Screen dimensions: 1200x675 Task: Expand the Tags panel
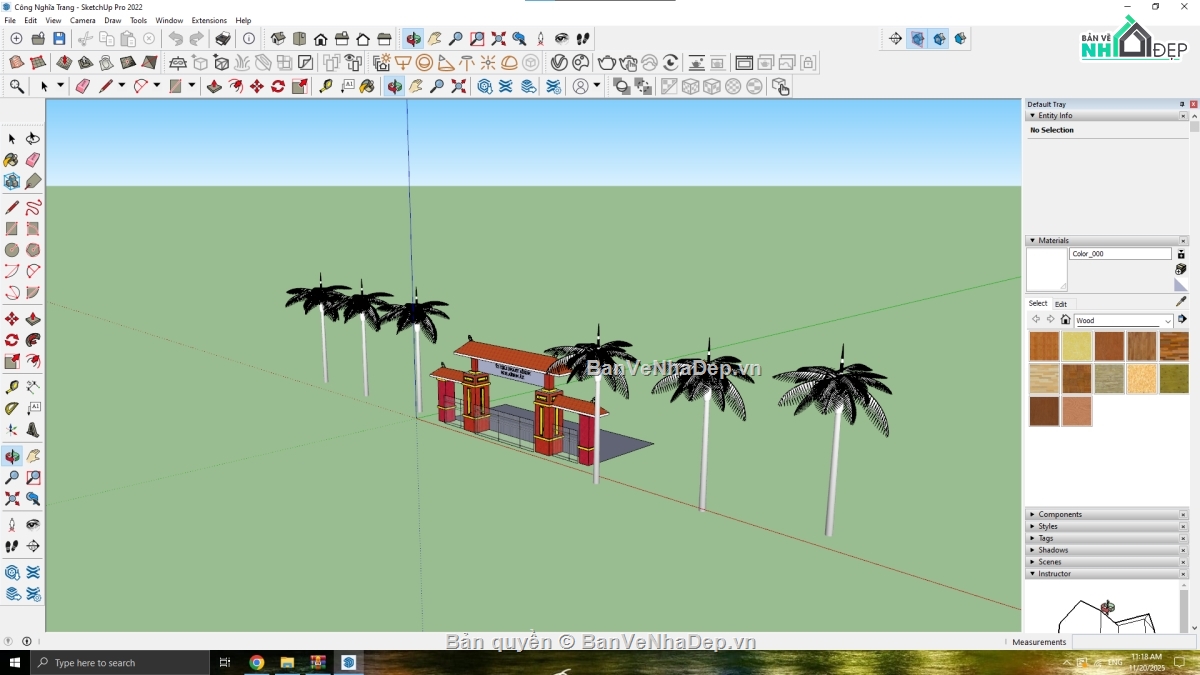(1032, 539)
